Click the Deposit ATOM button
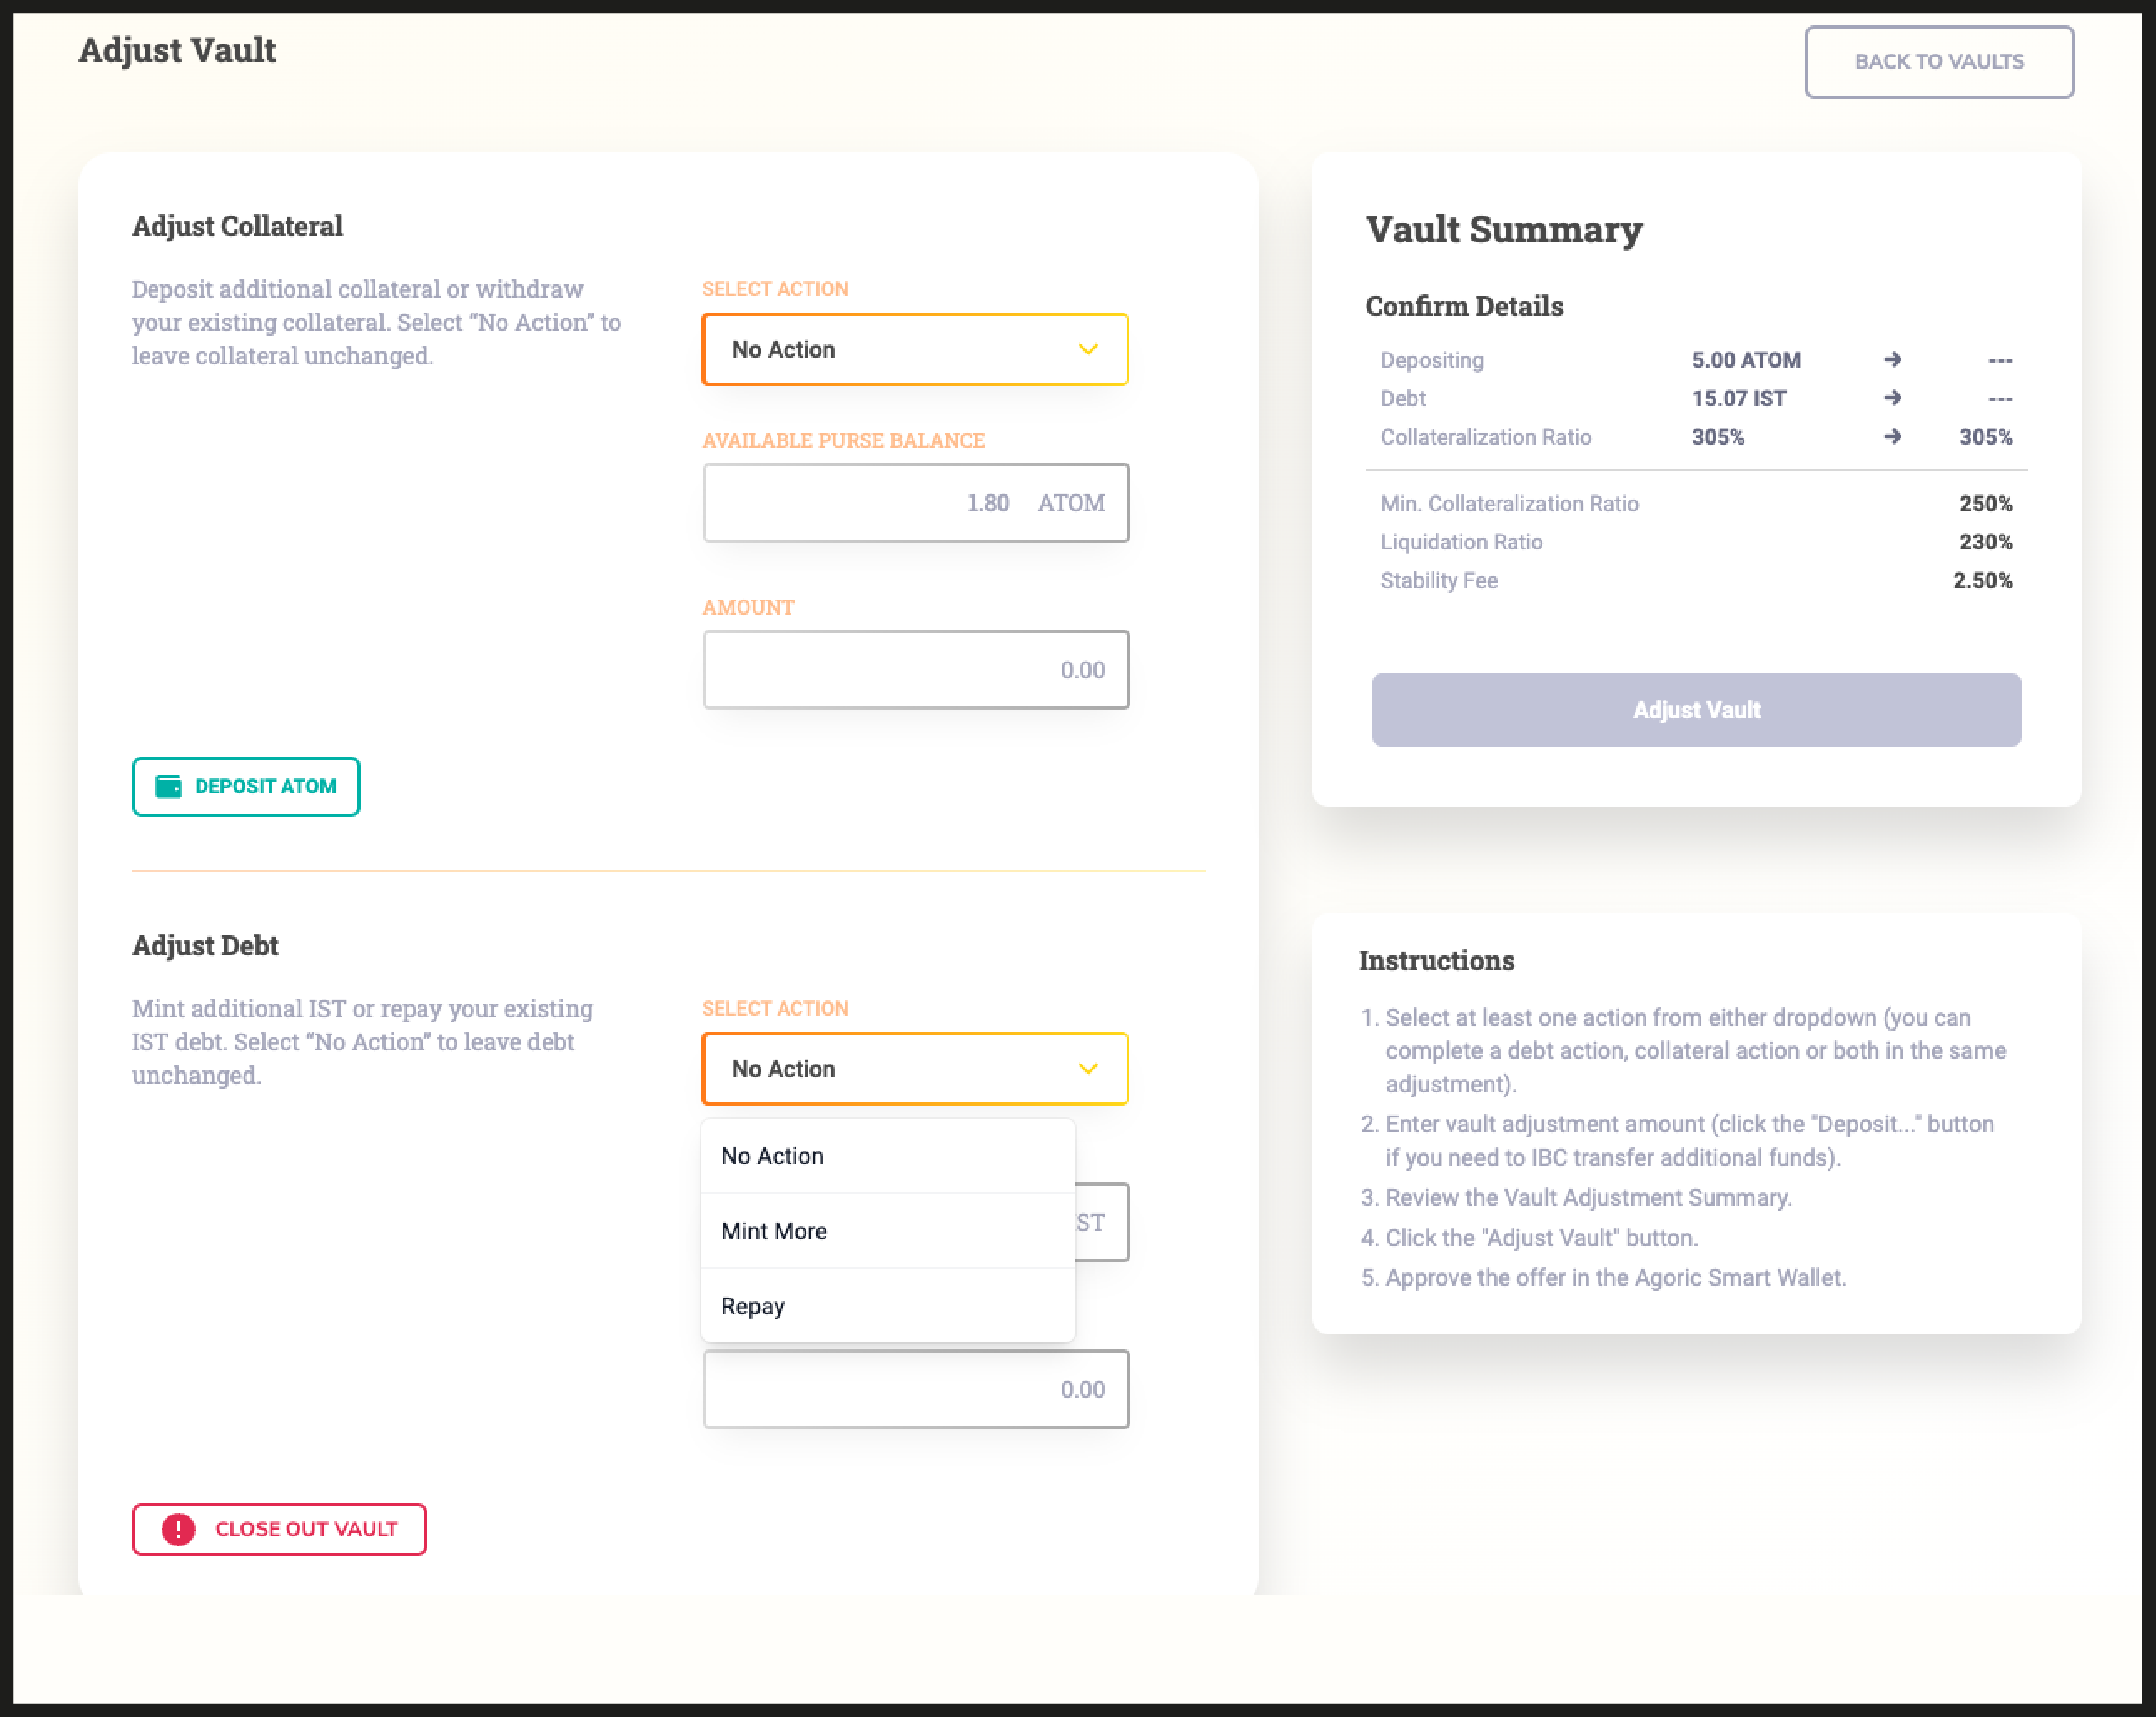The image size is (2156, 1717). 246,786
